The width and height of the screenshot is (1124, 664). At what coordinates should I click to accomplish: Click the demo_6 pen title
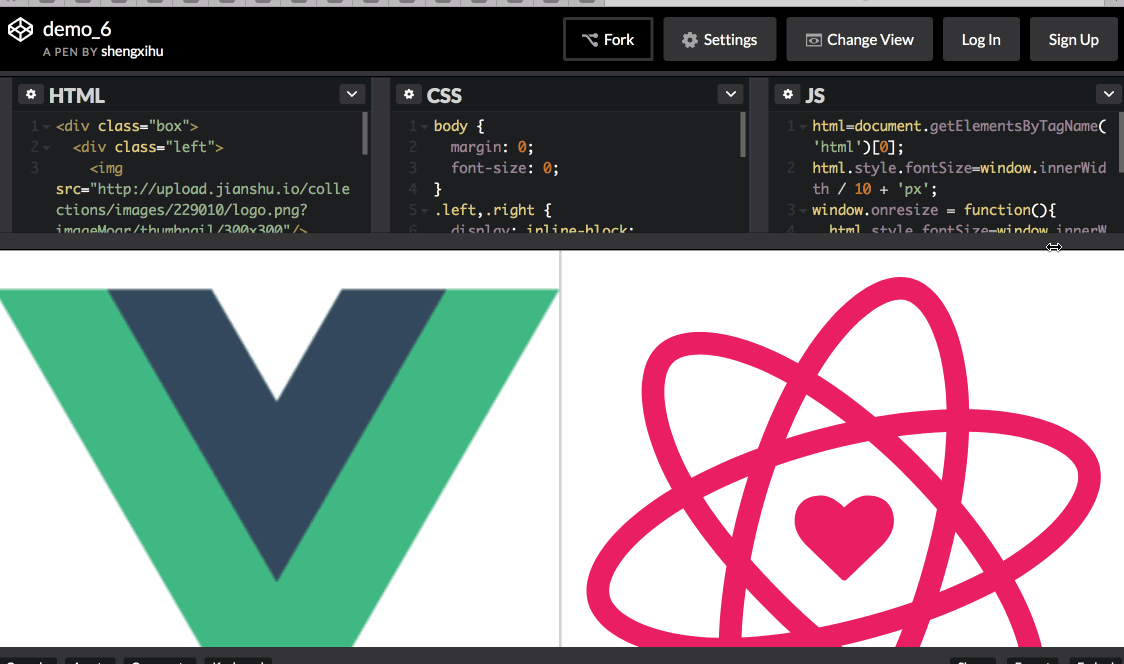77,29
